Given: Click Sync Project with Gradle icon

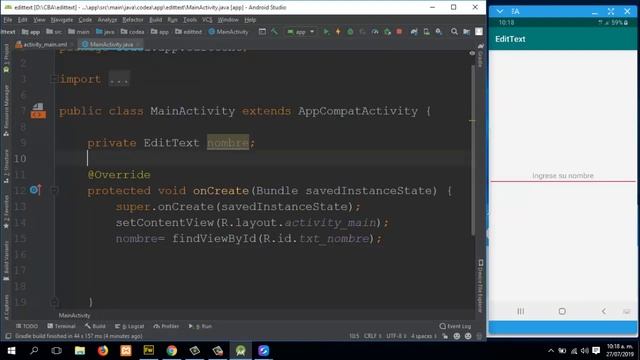Looking at the screenshot, I should pos(414,32).
